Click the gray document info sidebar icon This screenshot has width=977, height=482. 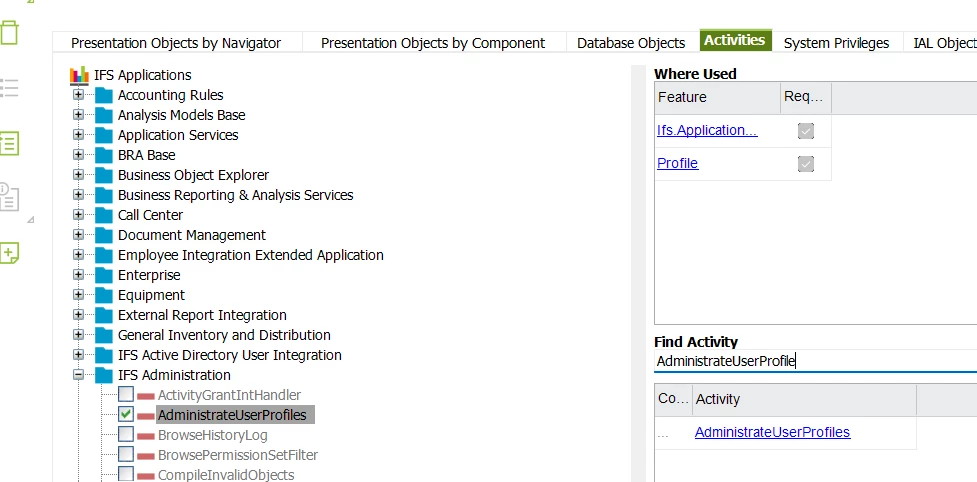coord(9,196)
